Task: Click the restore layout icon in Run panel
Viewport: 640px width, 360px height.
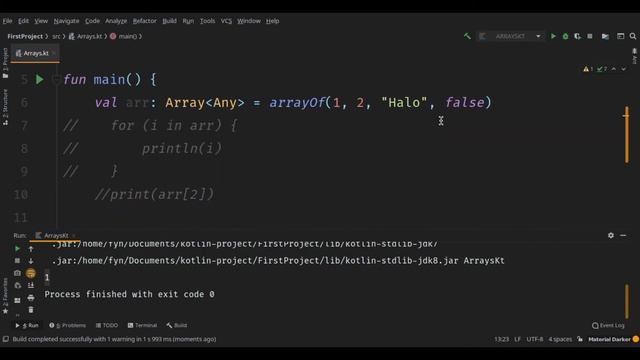Action: tap(17, 300)
